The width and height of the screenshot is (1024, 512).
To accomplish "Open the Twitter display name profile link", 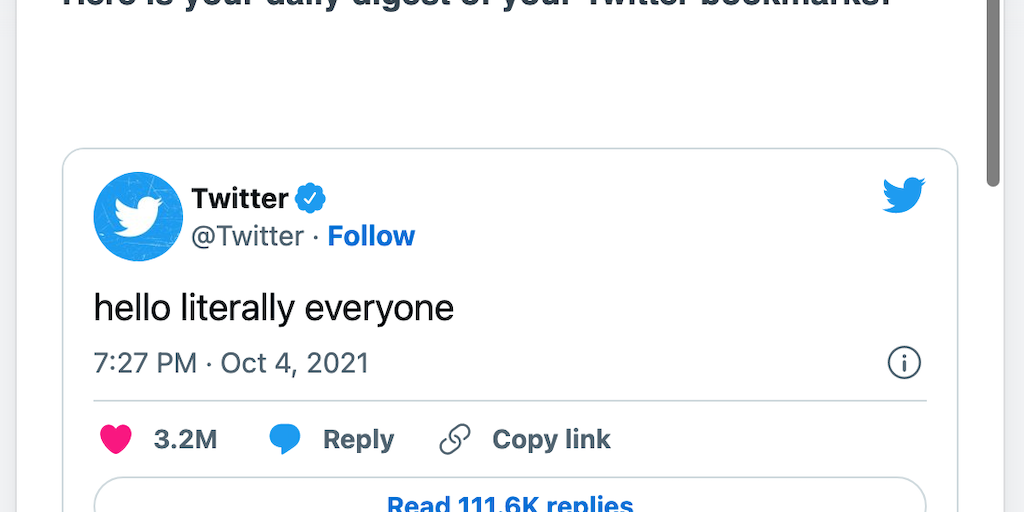I will click(x=240, y=198).
